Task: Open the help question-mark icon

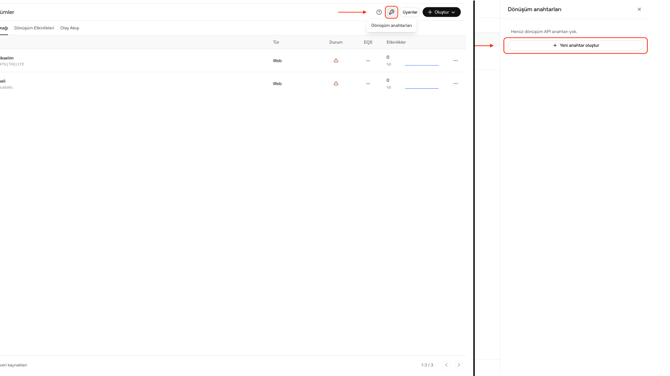Action: click(x=379, y=12)
